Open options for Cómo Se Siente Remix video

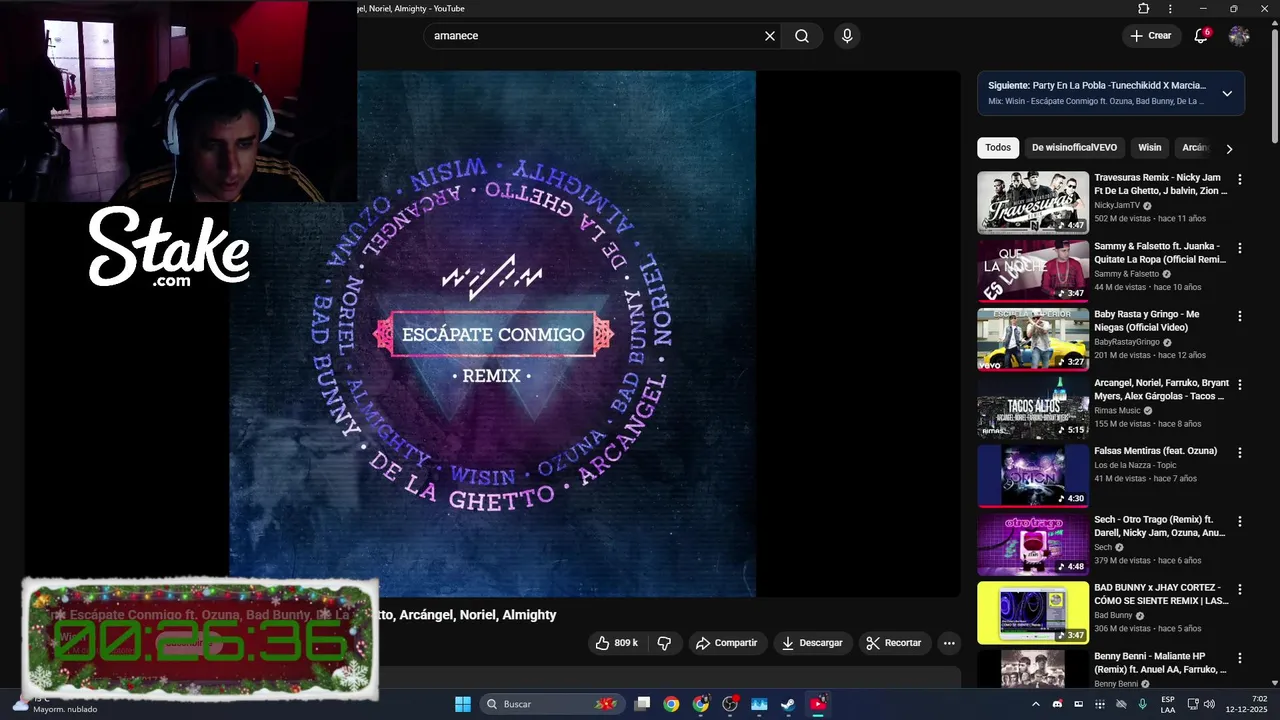pyautogui.click(x=1240, y=589)
